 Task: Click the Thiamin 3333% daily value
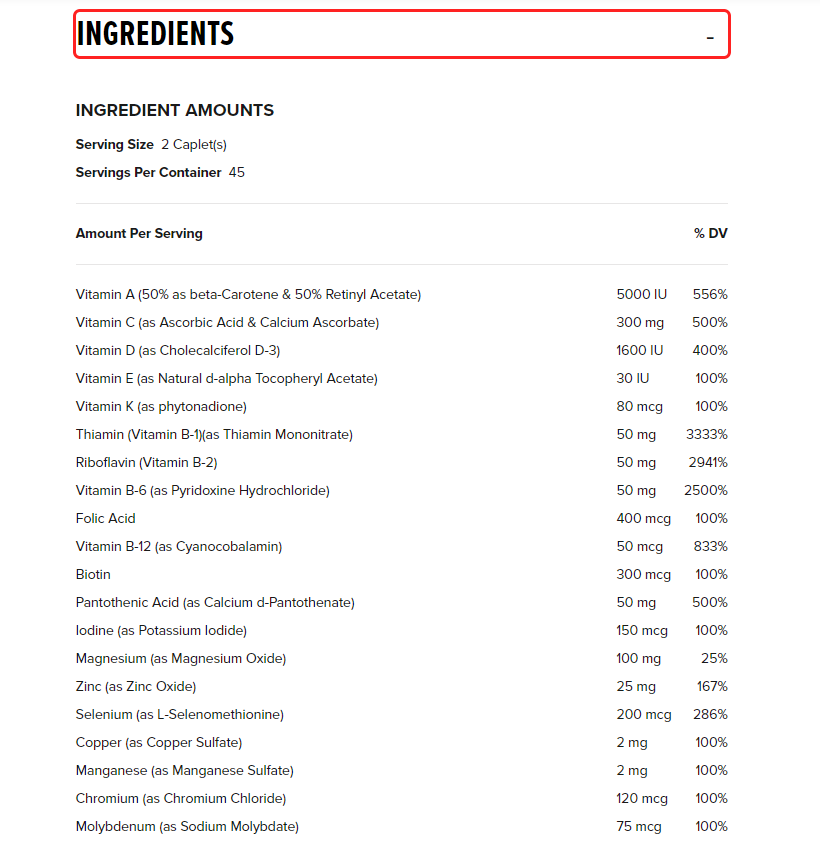tap(706, 435)
